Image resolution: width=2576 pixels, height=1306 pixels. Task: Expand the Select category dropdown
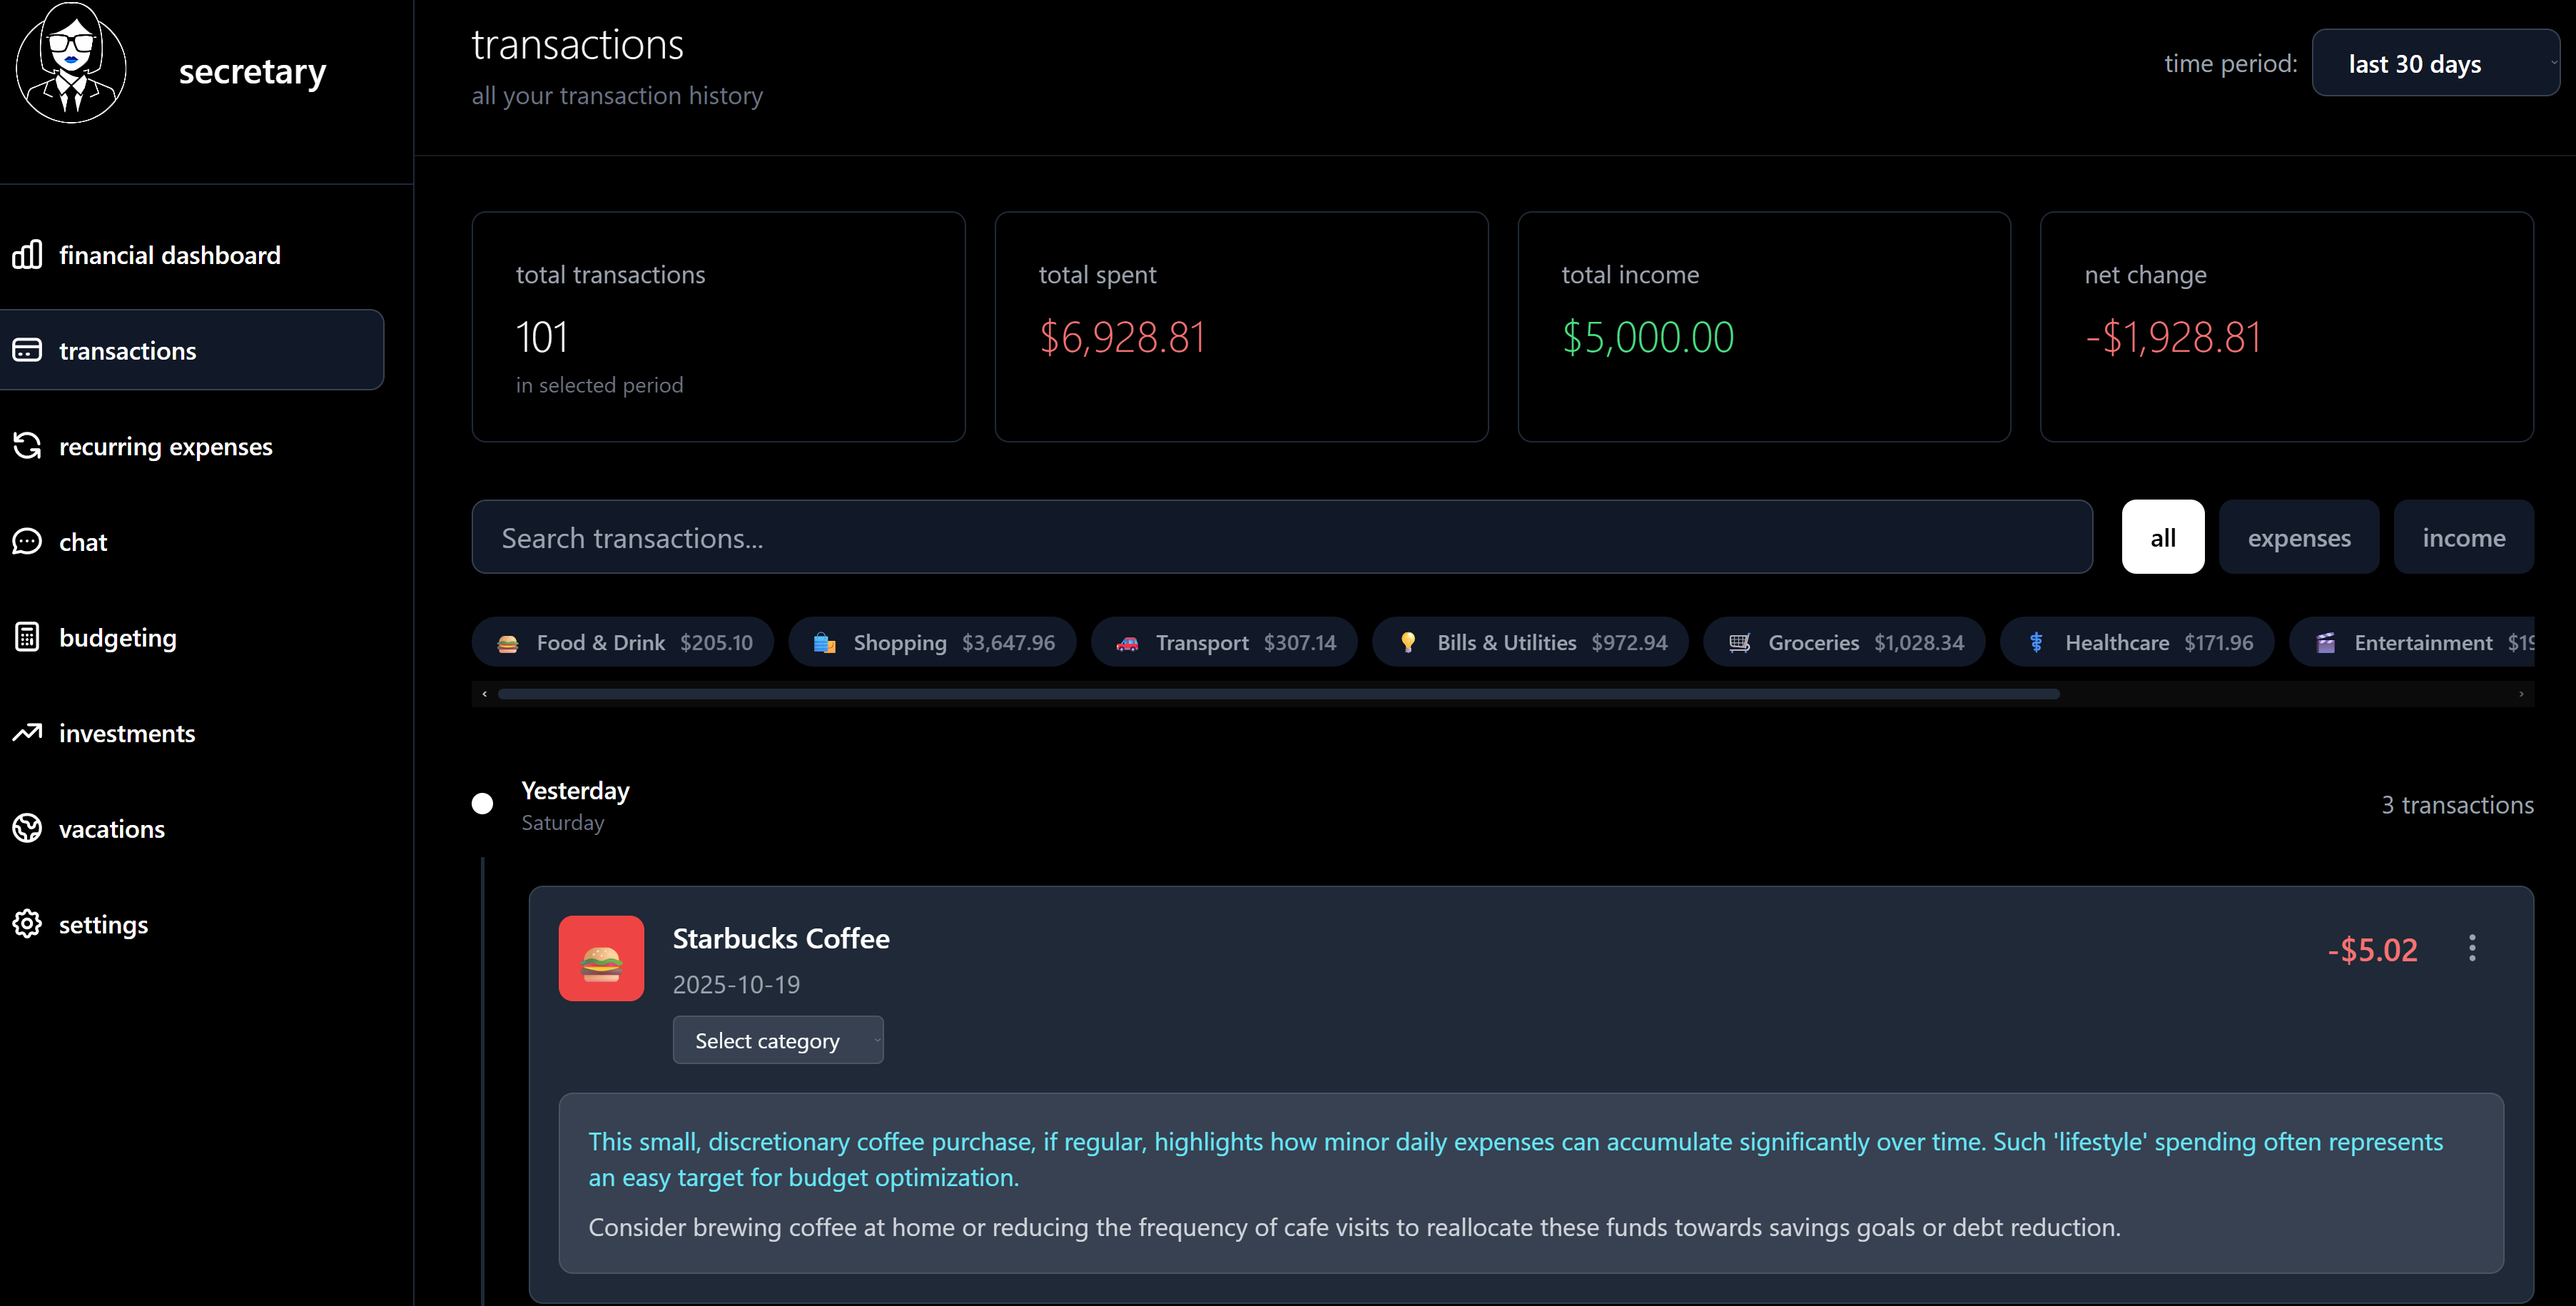tap(777, 1040)
